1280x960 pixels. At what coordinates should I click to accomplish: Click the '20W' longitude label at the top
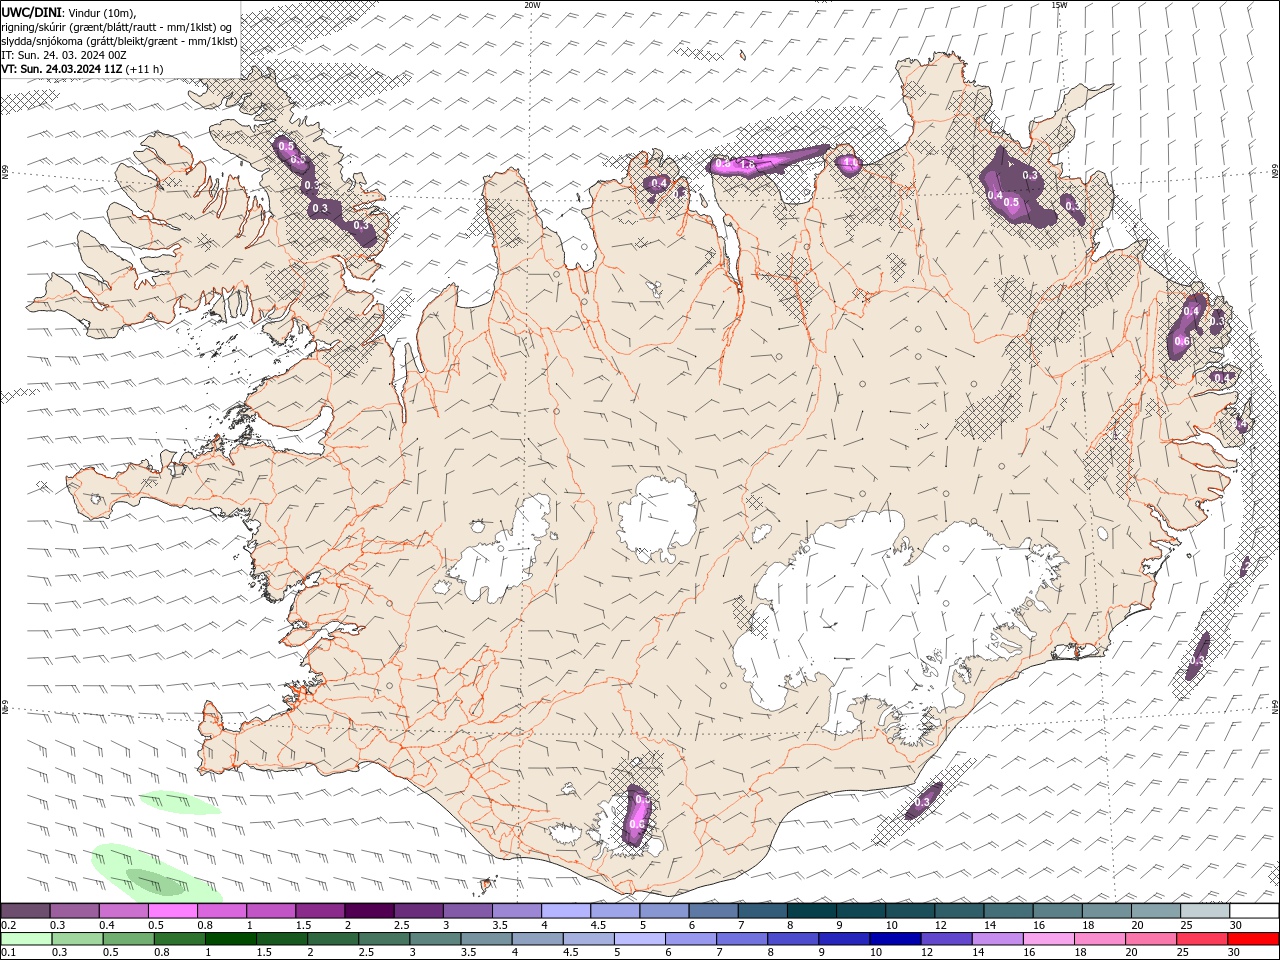531,5
